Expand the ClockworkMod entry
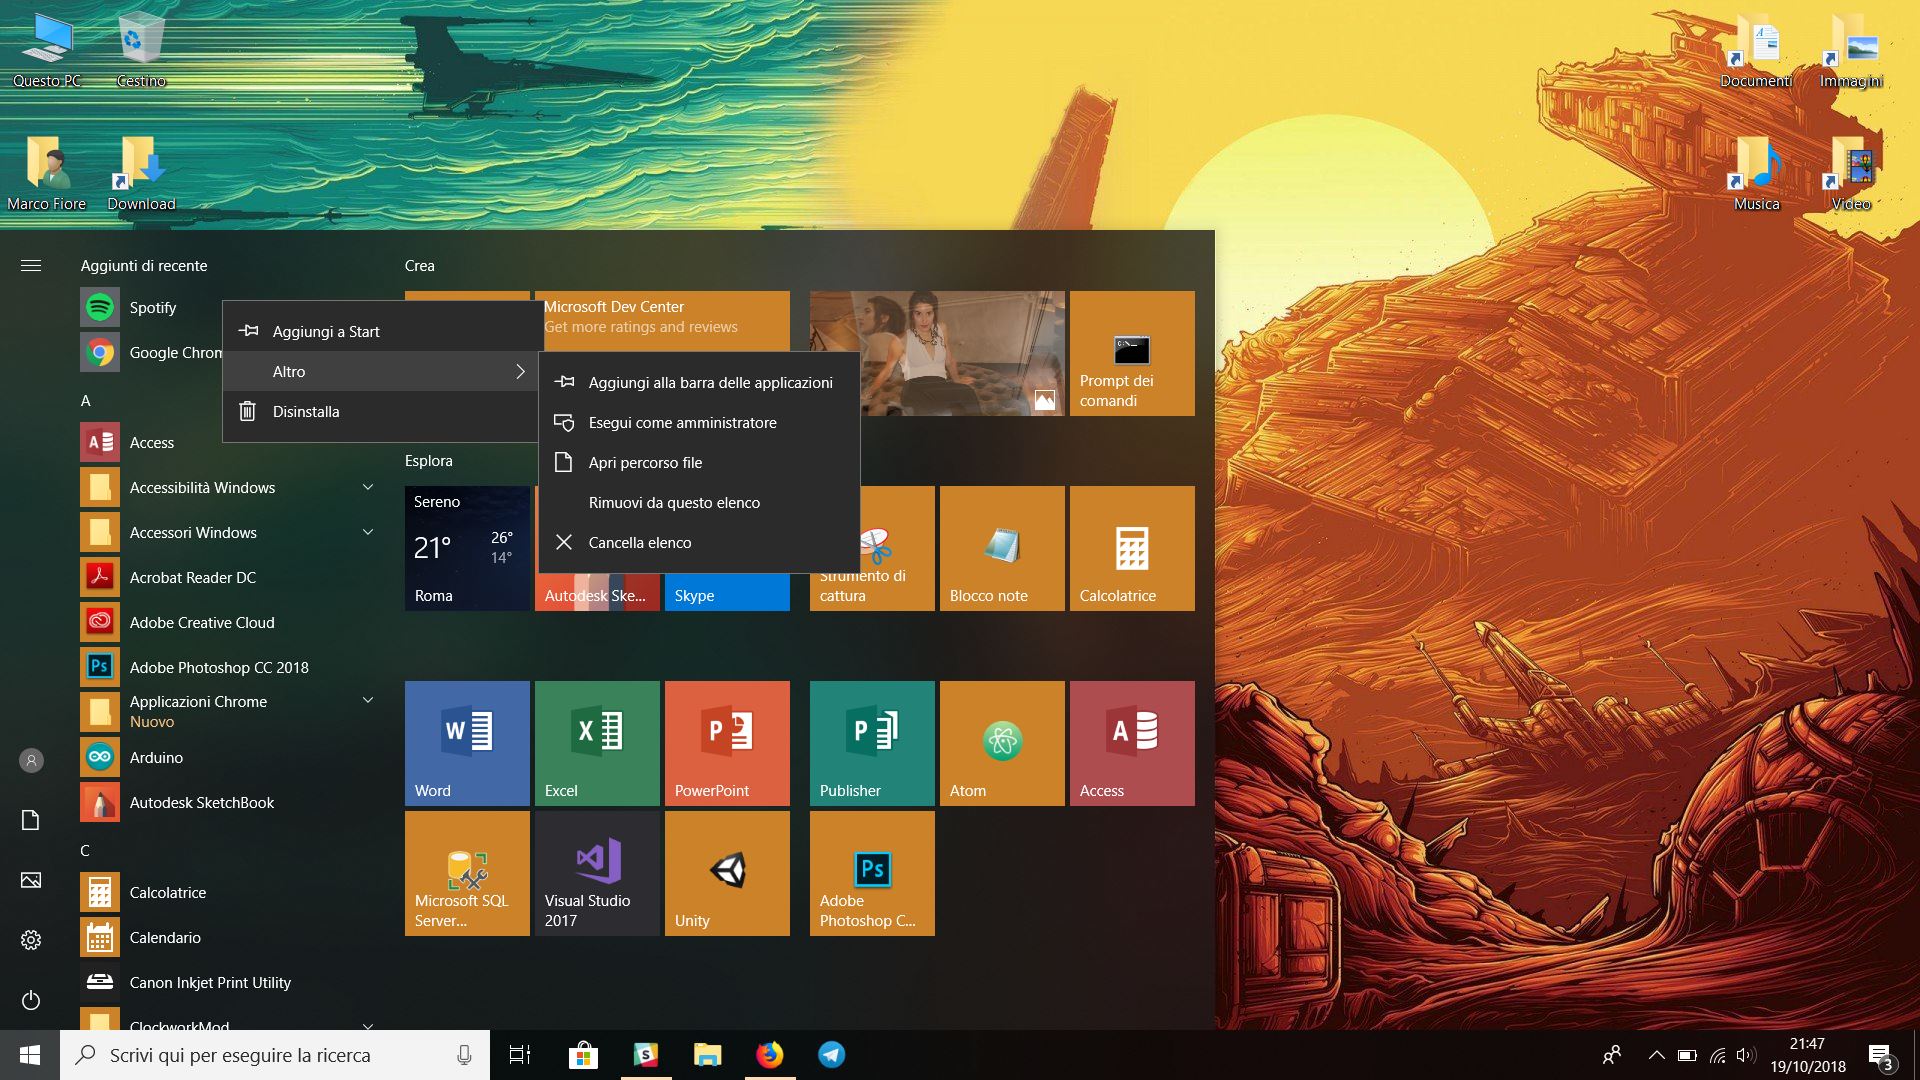Image resolution: width=1920 pixels, height=1080 pixels. pyautogui.click(x=367, y=1026)
